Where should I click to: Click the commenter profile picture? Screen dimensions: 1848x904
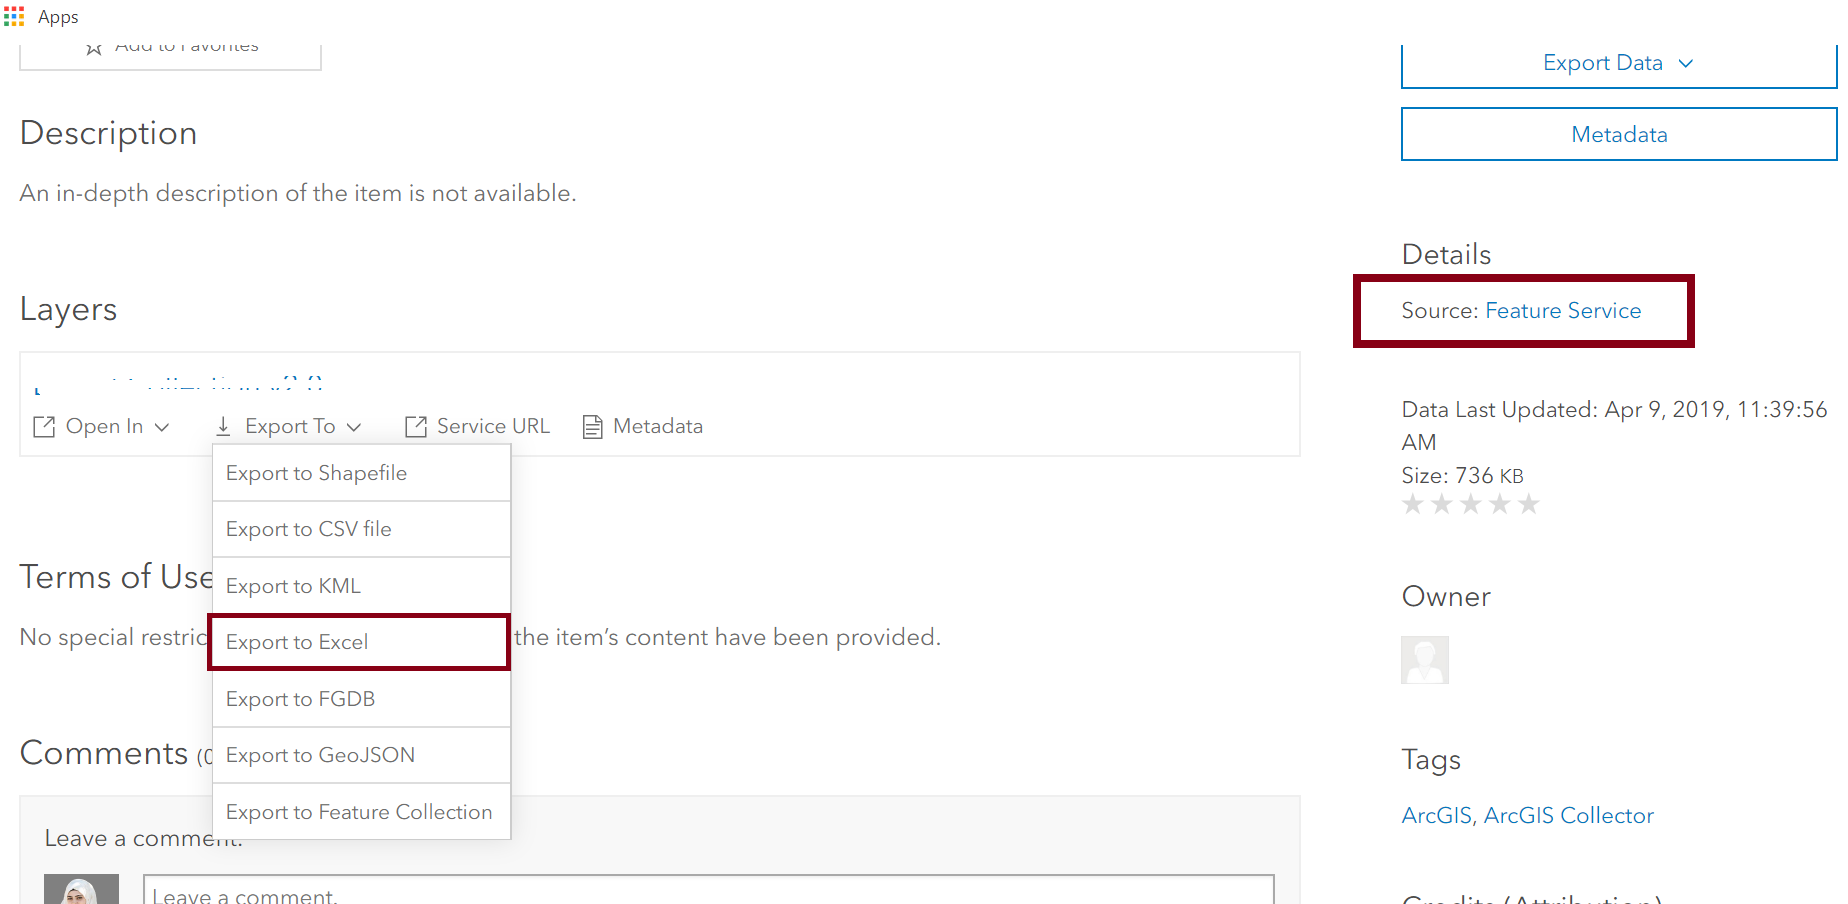pyautogui.click(x=81, y=889)
